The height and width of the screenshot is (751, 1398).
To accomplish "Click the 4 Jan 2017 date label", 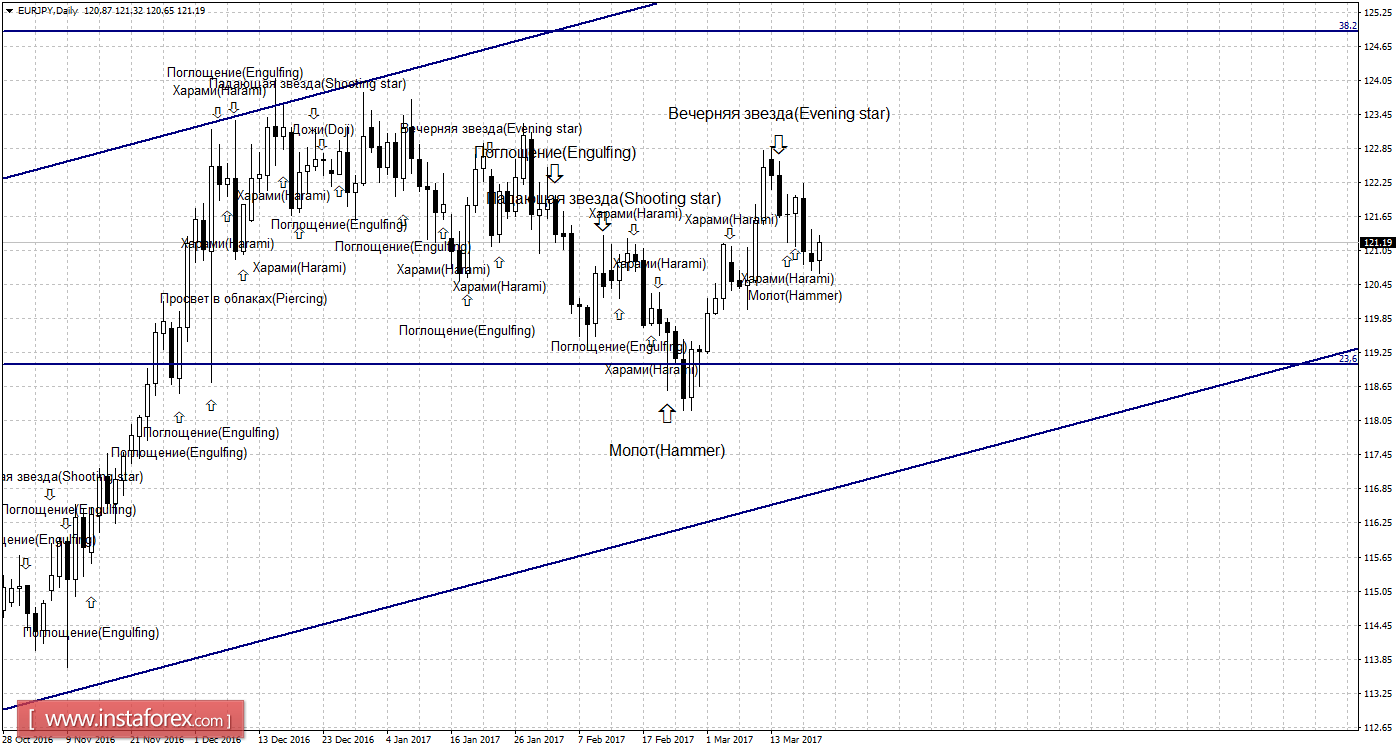I will pos(409,740).
